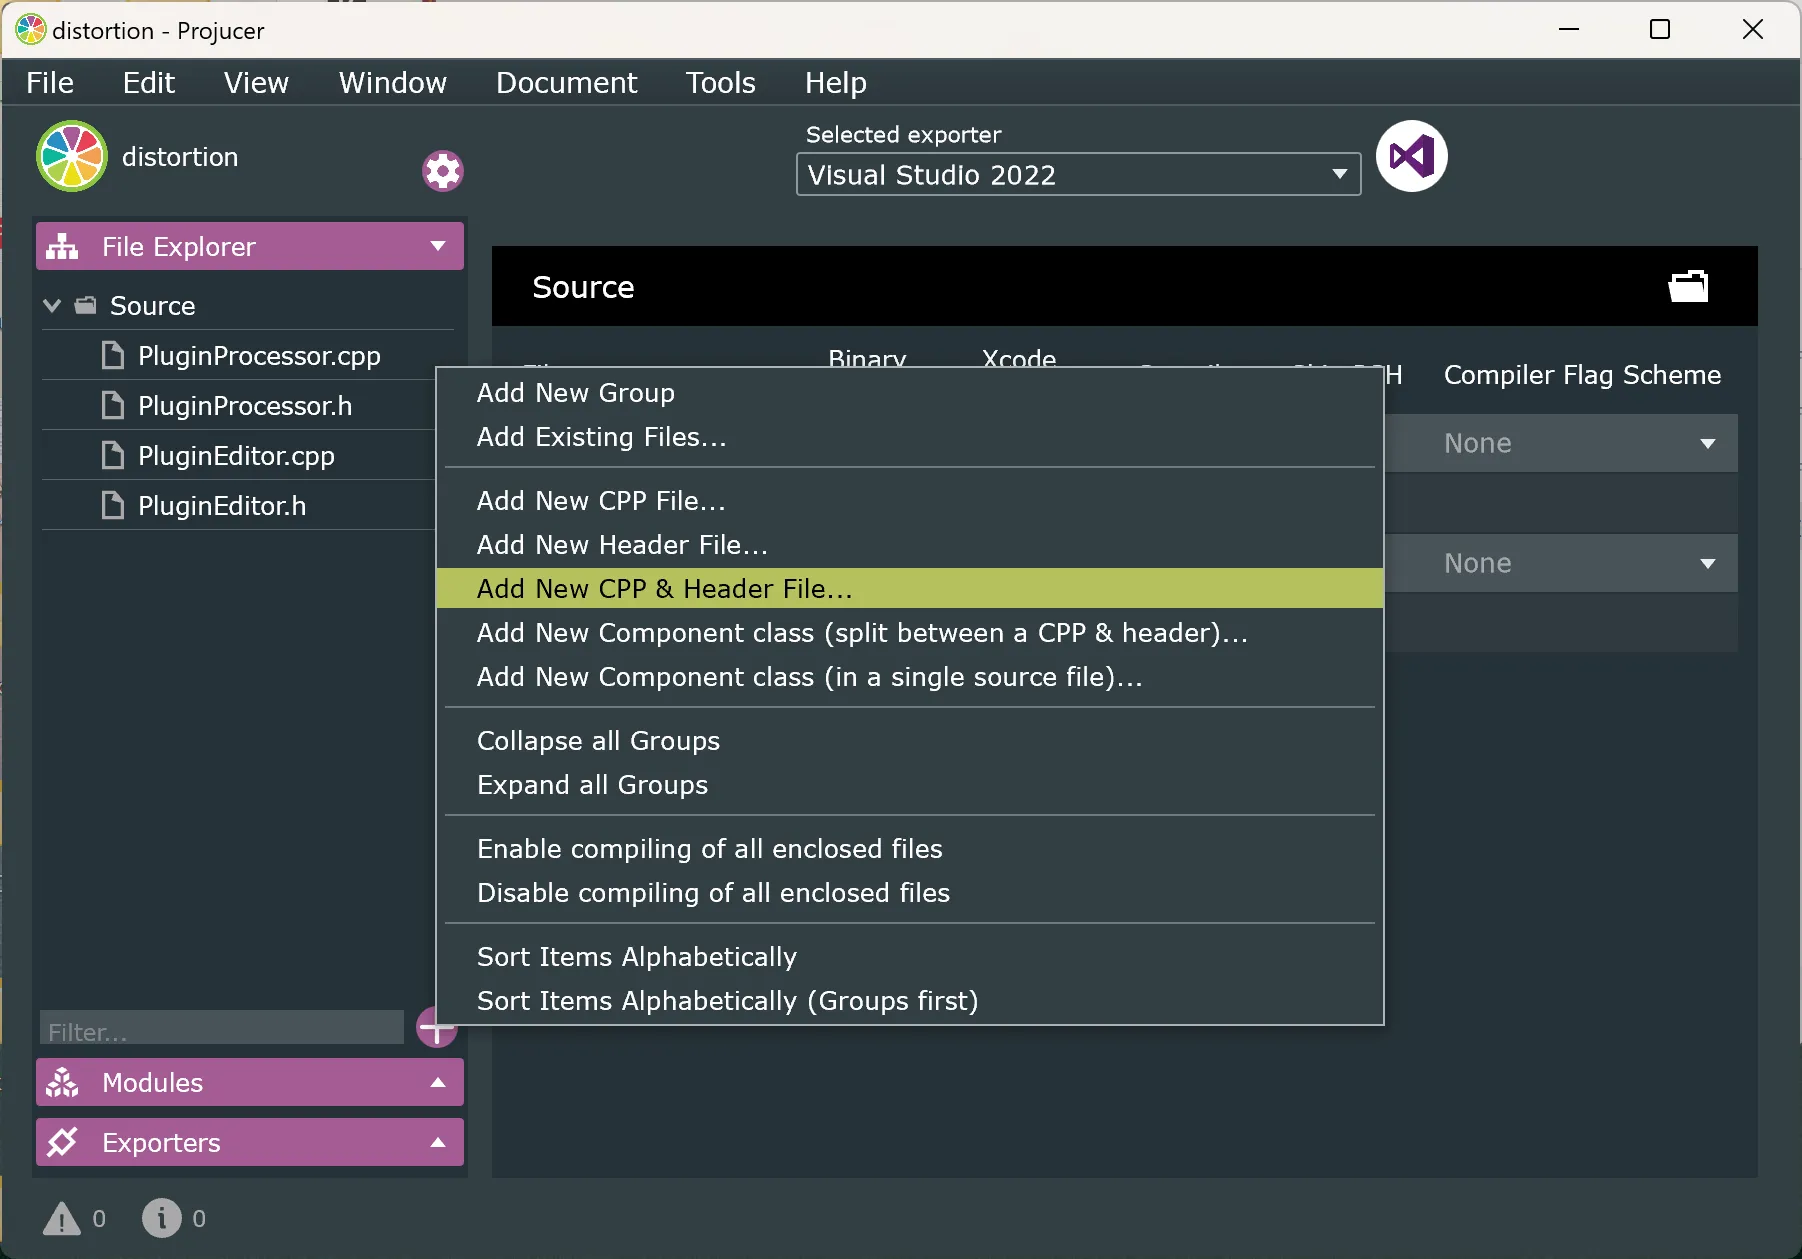Launch Visual Studio via the exporter icon

pyautogui.click(x=1411, y=156)
